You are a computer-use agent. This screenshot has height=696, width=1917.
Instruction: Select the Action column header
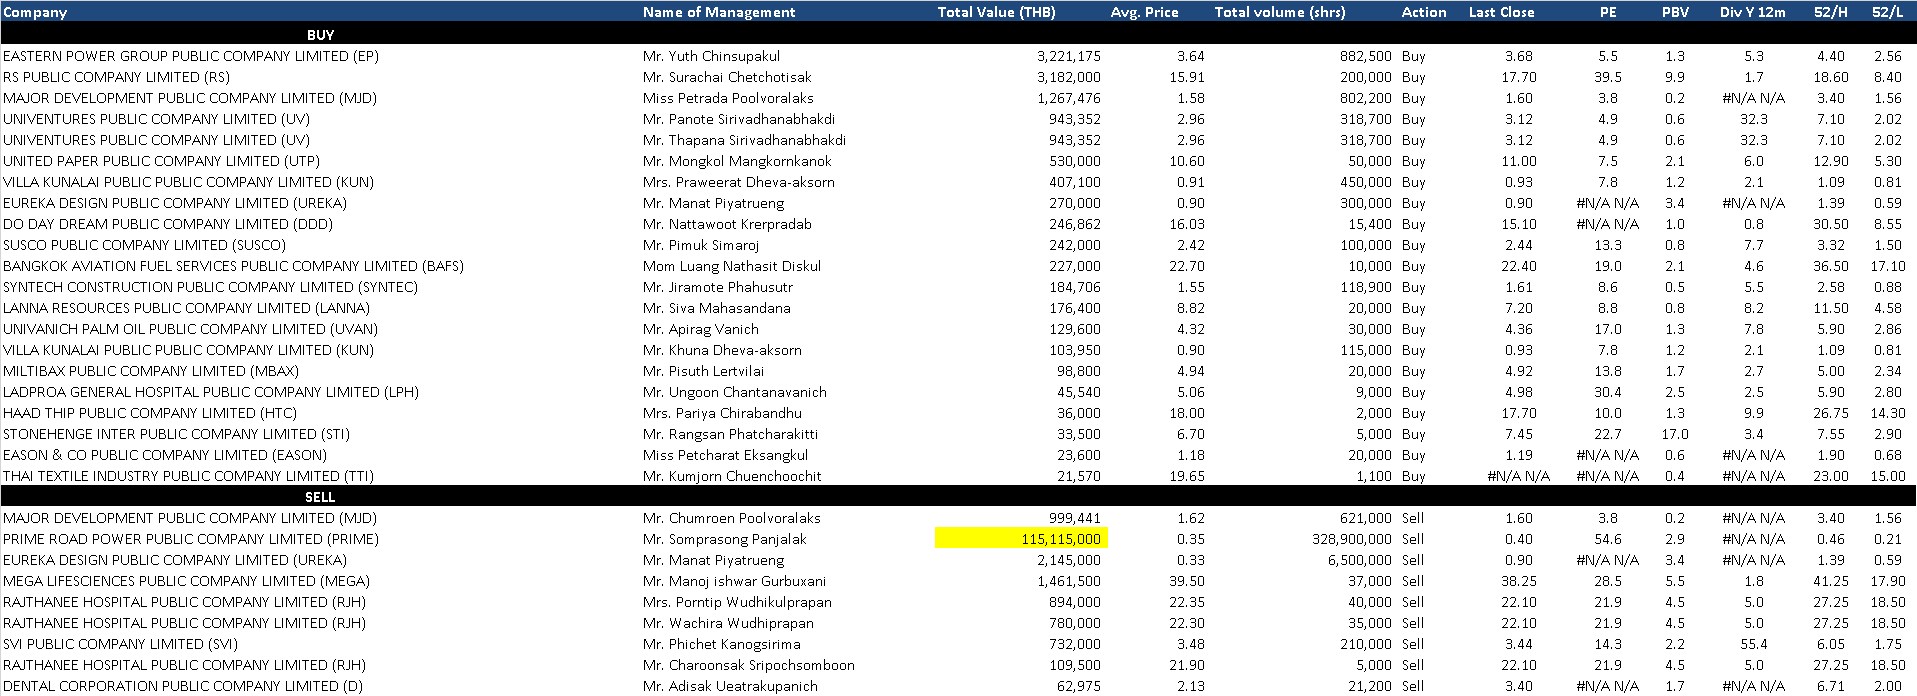[1424, 12]
